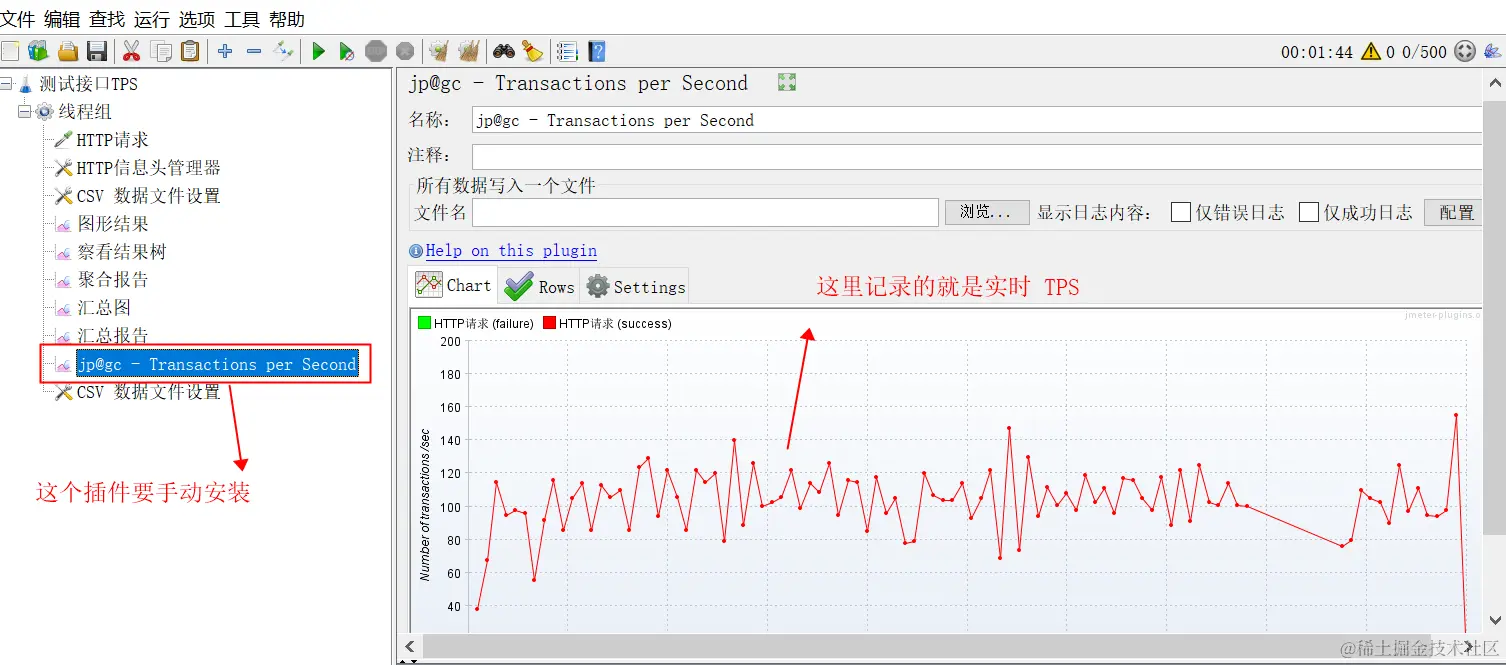Click the red HTTP请求 (success) legend swatch

point(549,323)
